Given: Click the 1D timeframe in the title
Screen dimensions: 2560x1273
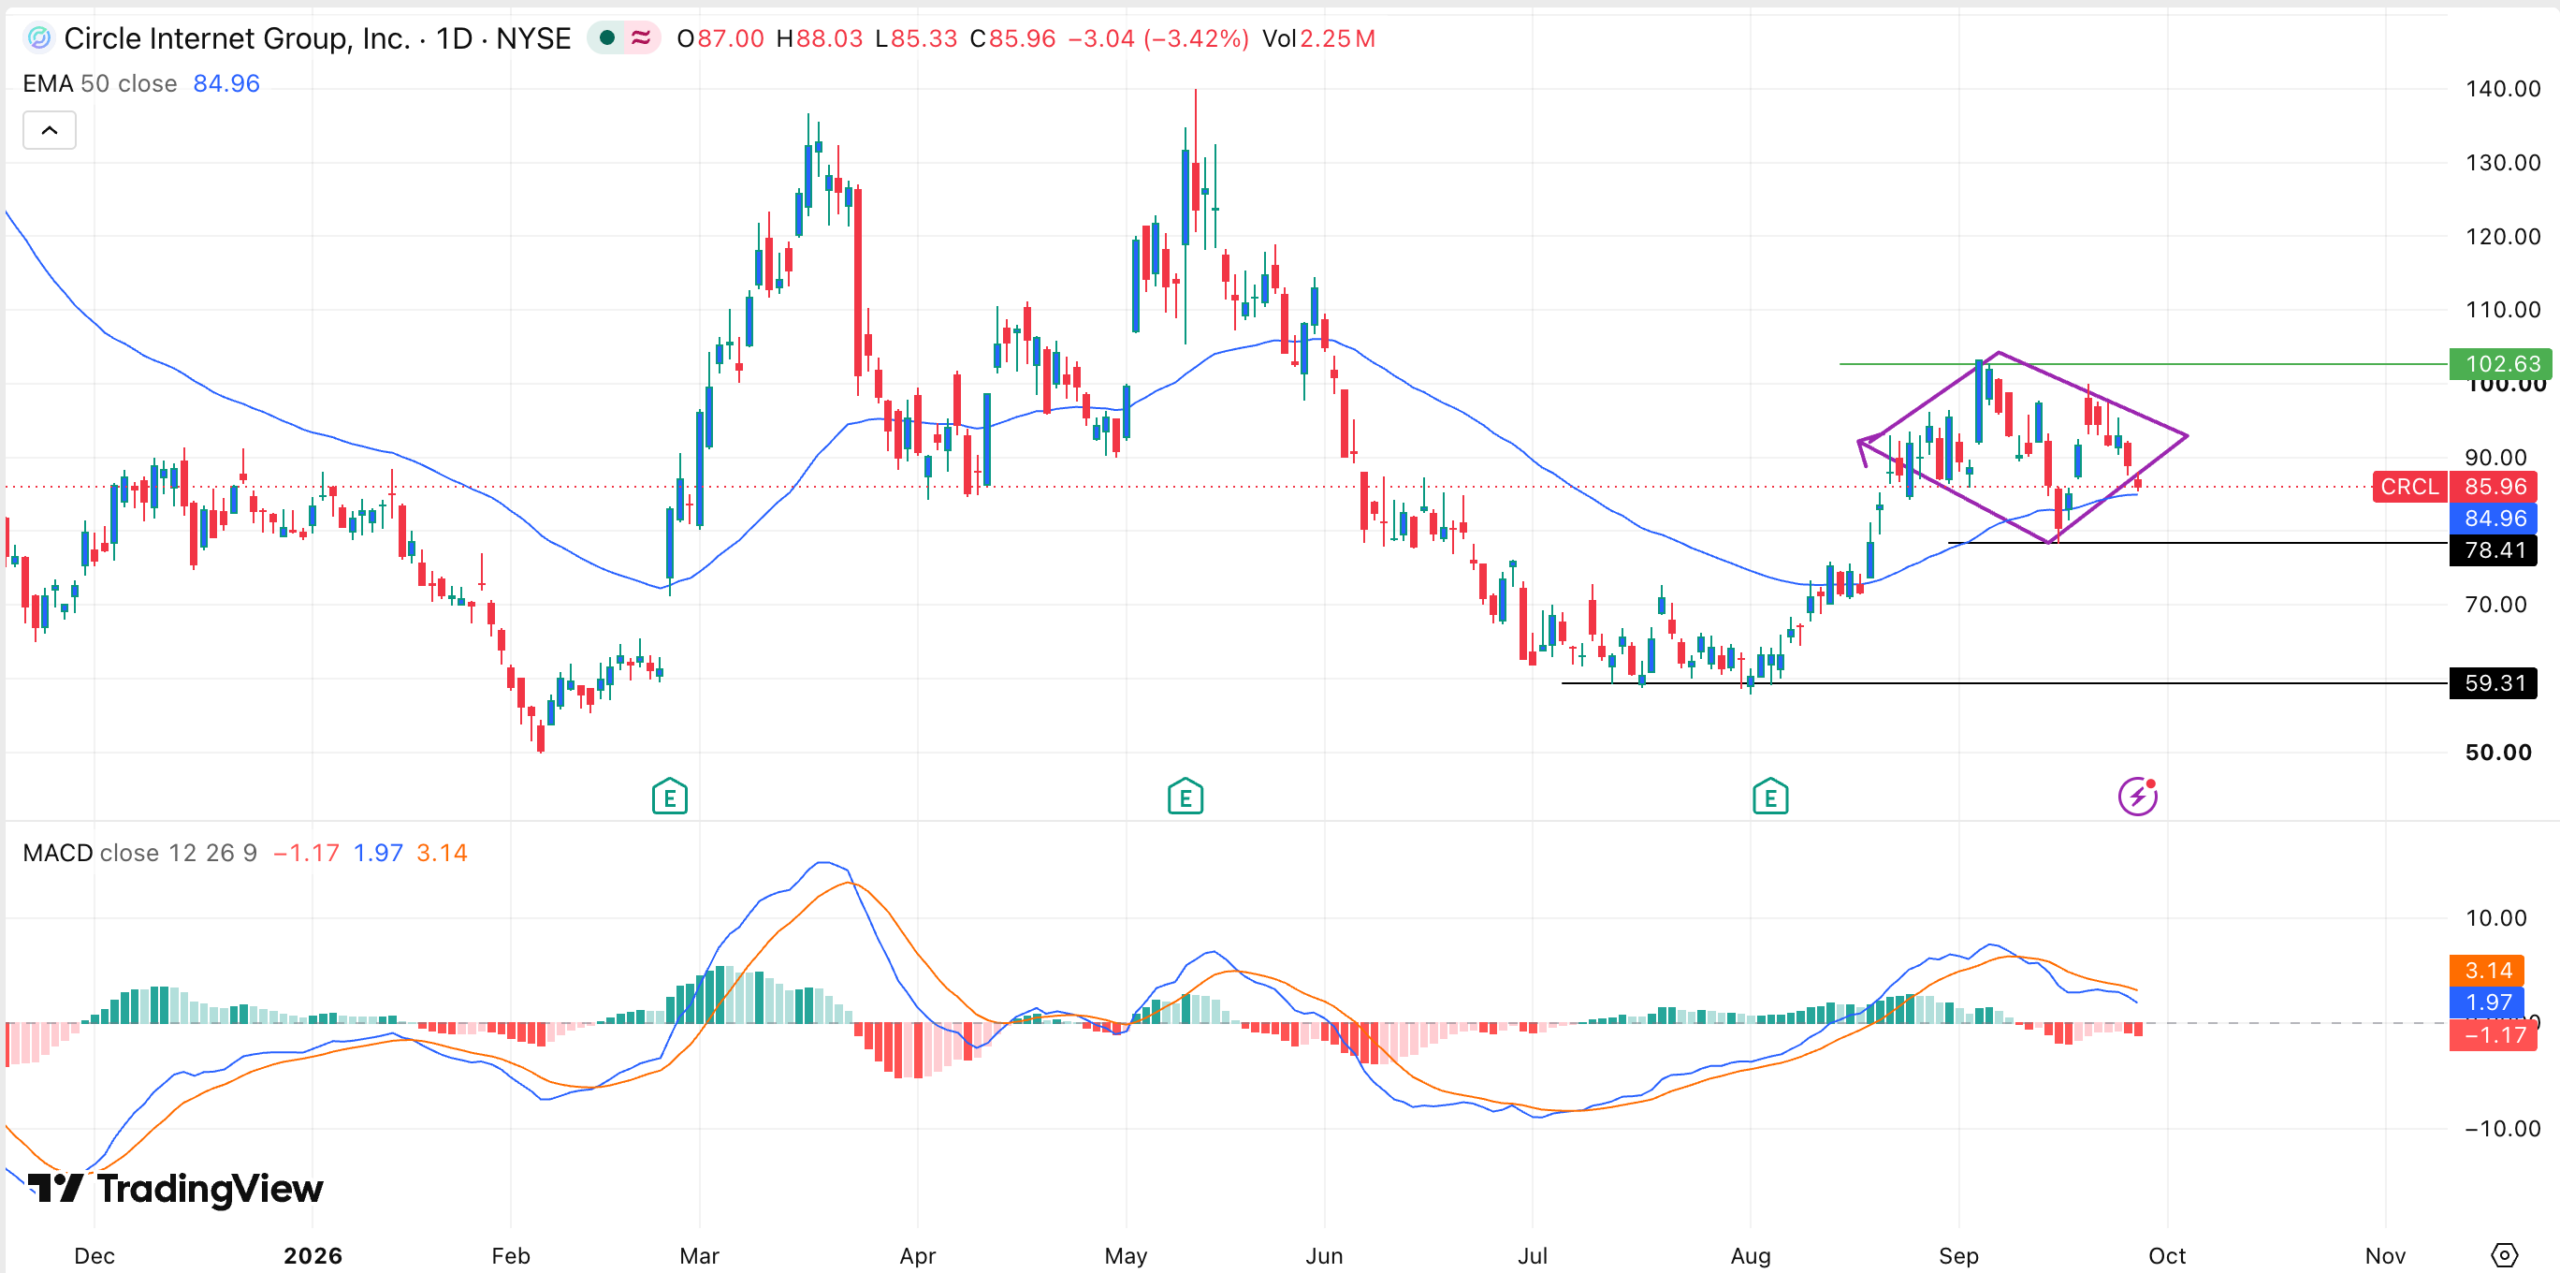Looking at the screenshot, I should point(454,38).
